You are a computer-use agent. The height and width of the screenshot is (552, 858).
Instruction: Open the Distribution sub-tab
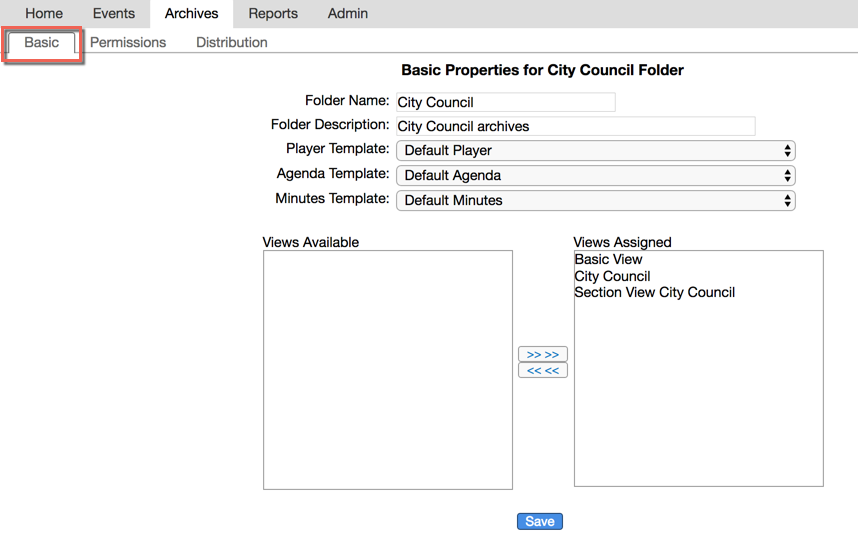click(x=231, y=43)
